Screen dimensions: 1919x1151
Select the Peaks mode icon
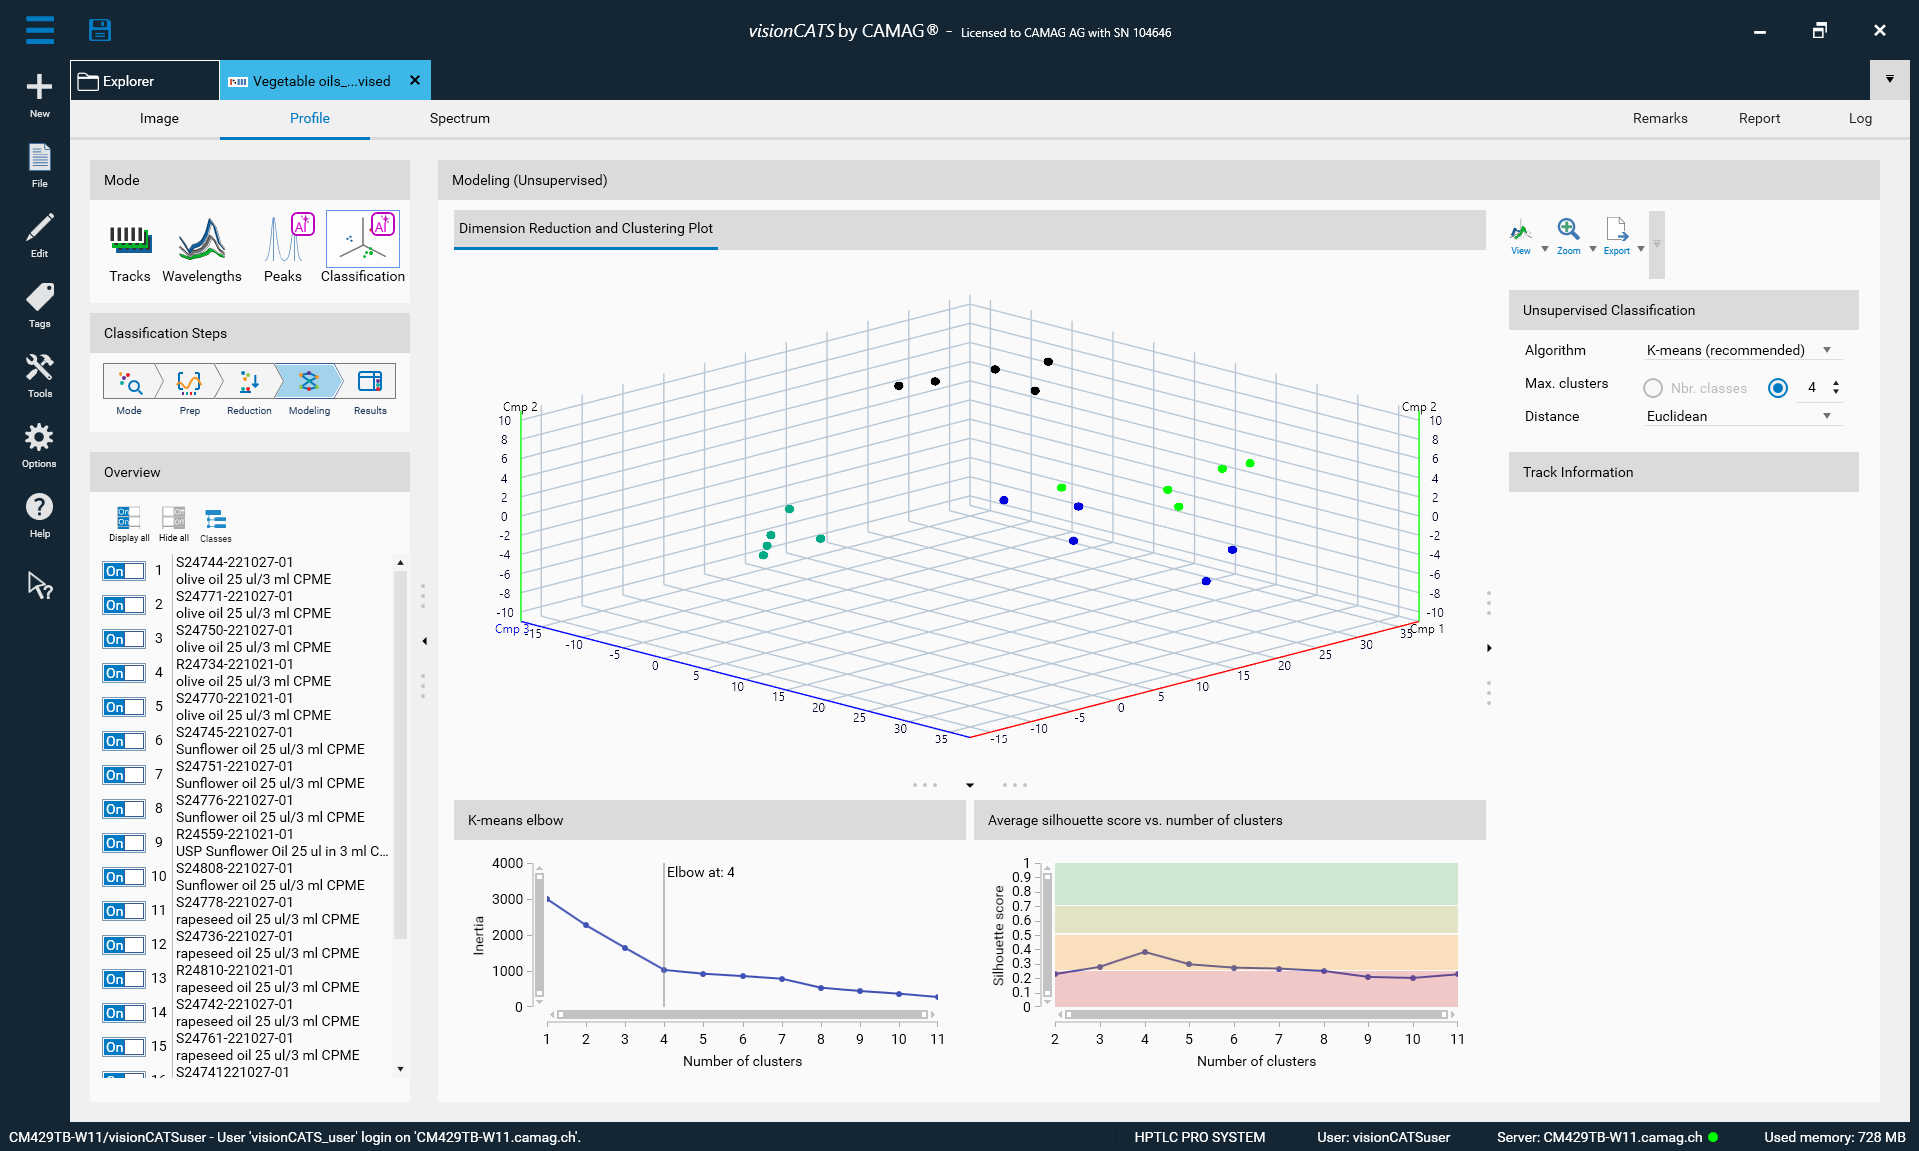tap(283, 243)
